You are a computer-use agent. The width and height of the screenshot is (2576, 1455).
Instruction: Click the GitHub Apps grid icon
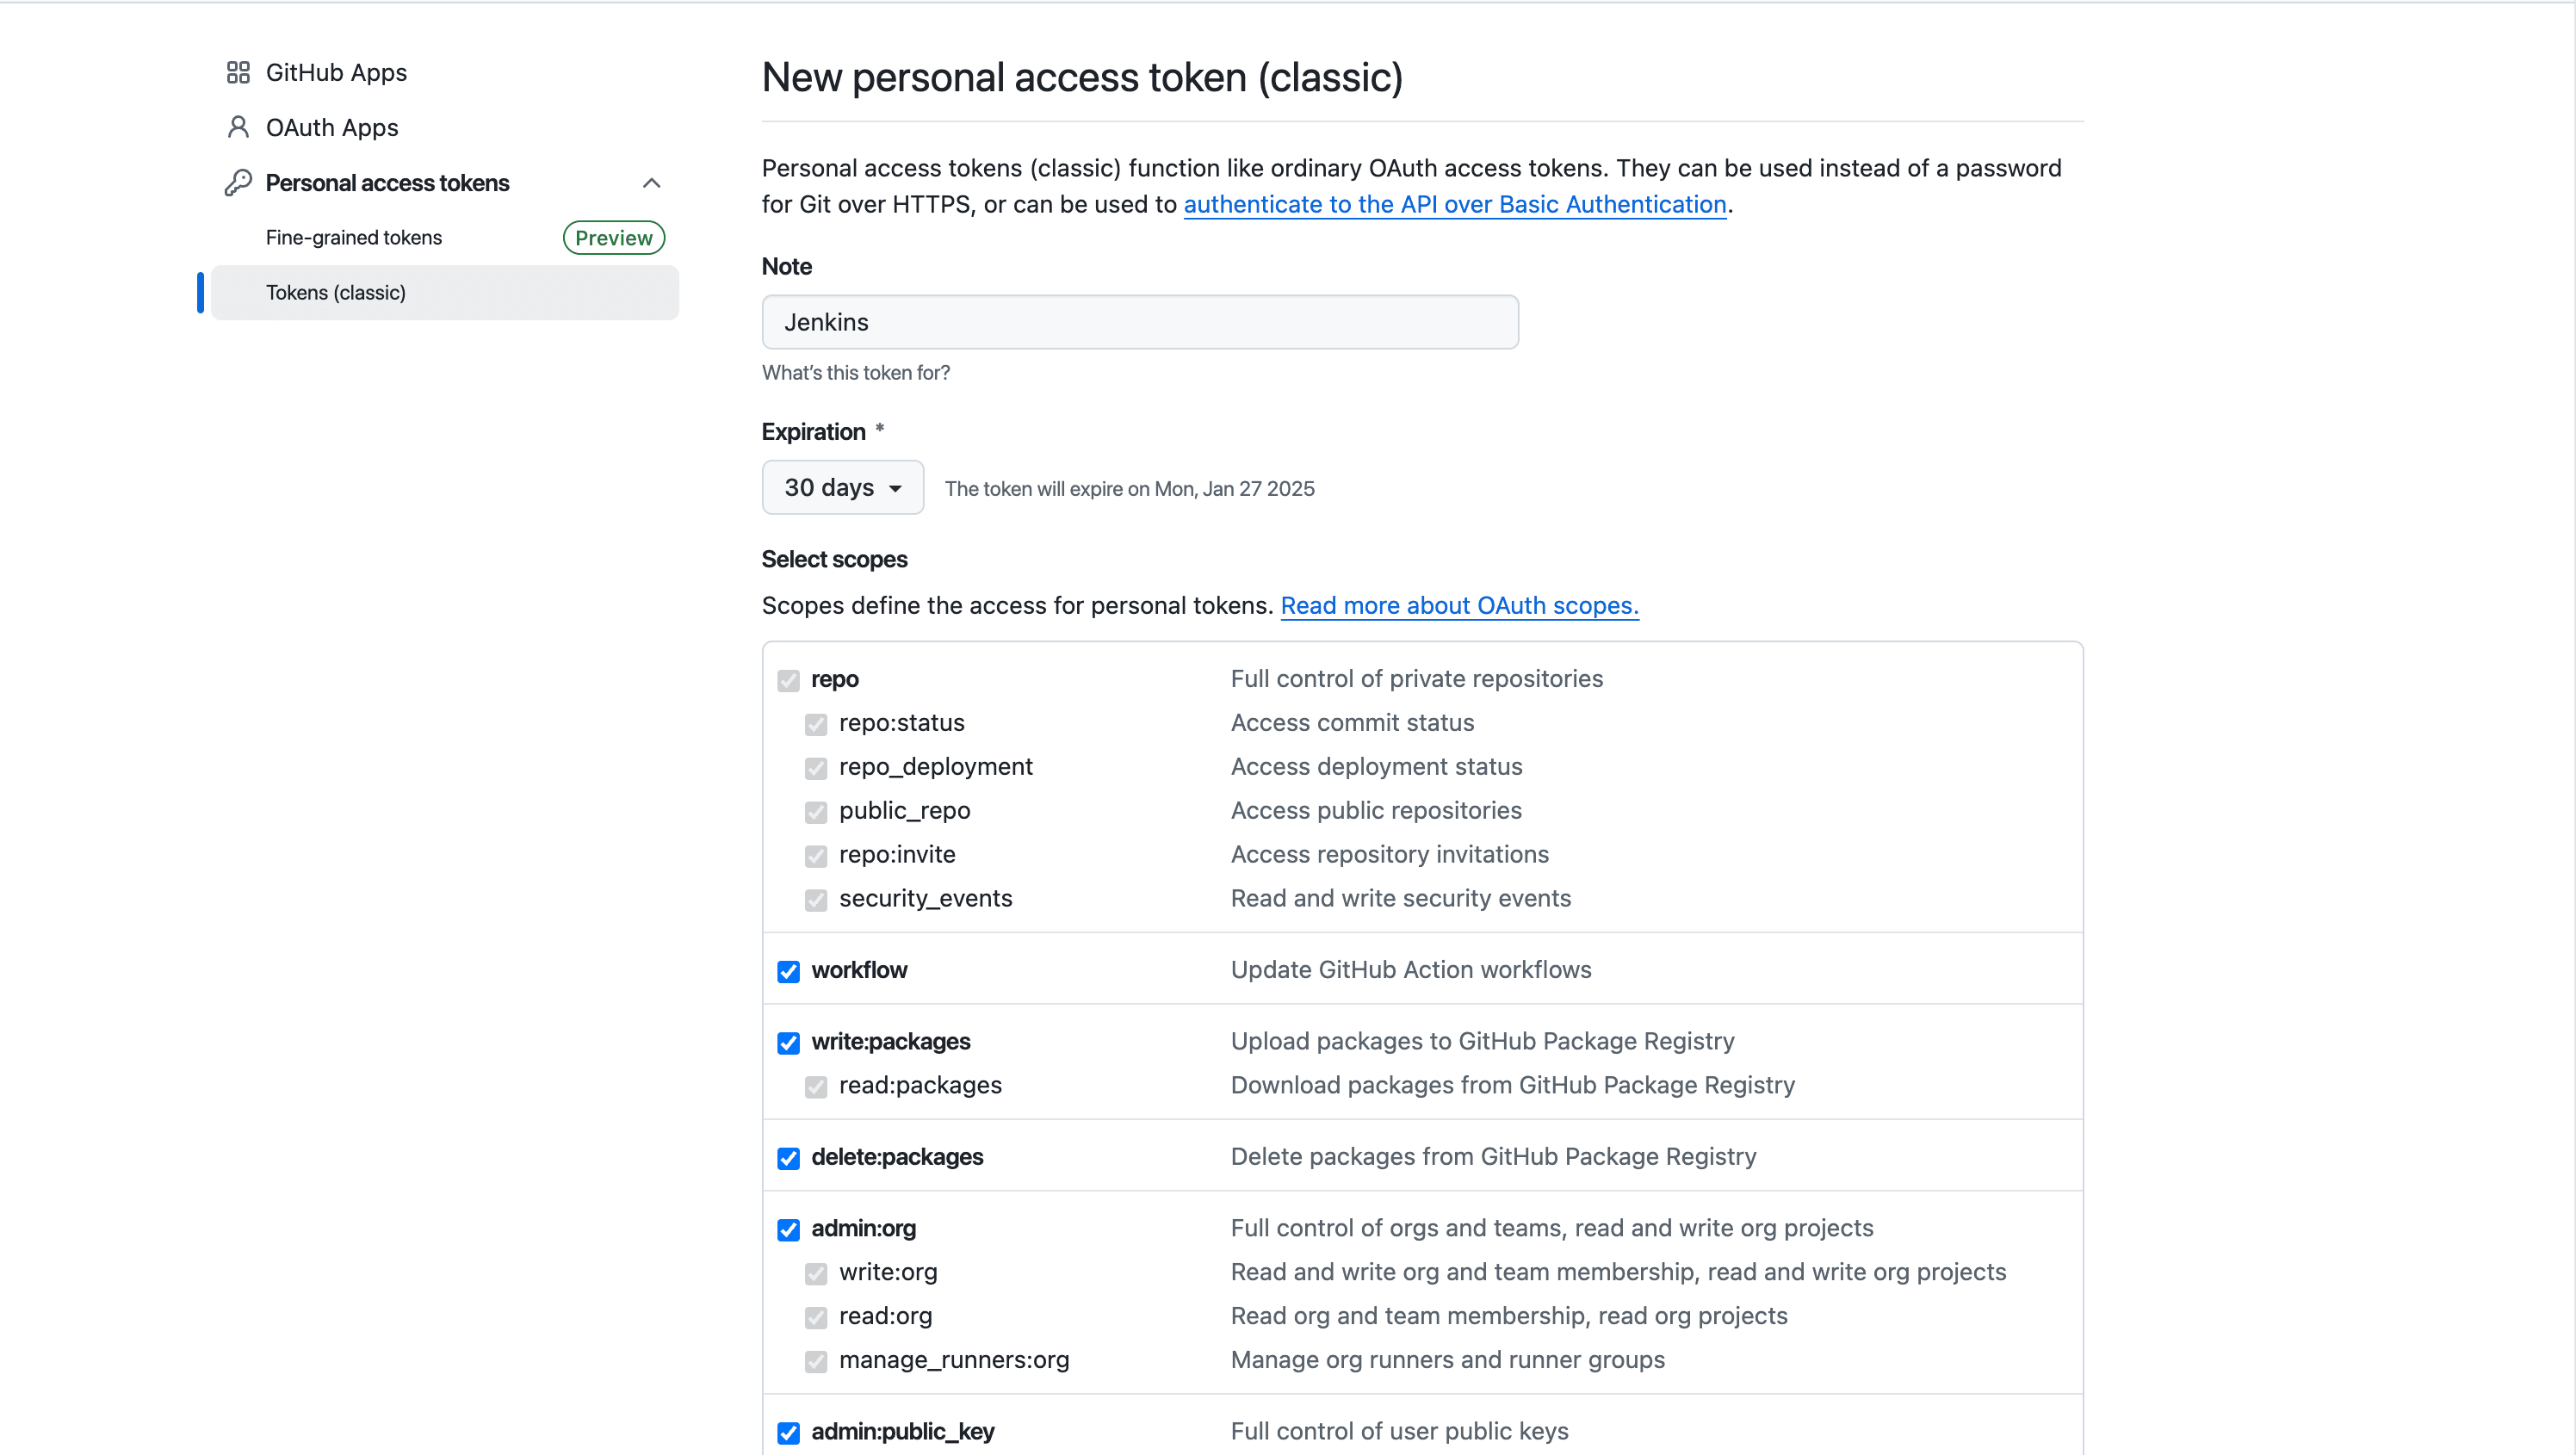click(238, 72)
